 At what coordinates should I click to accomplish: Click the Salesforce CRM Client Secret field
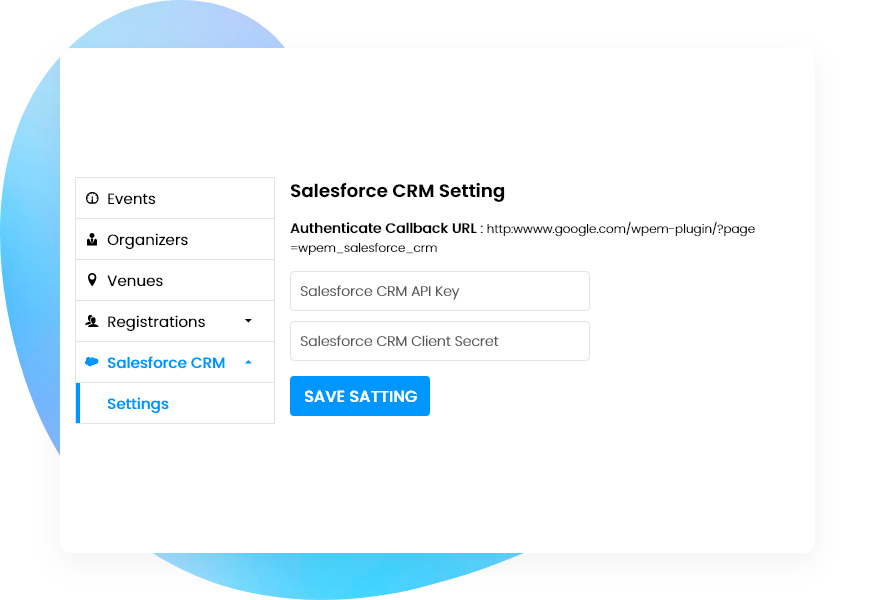tap(439, 341)
